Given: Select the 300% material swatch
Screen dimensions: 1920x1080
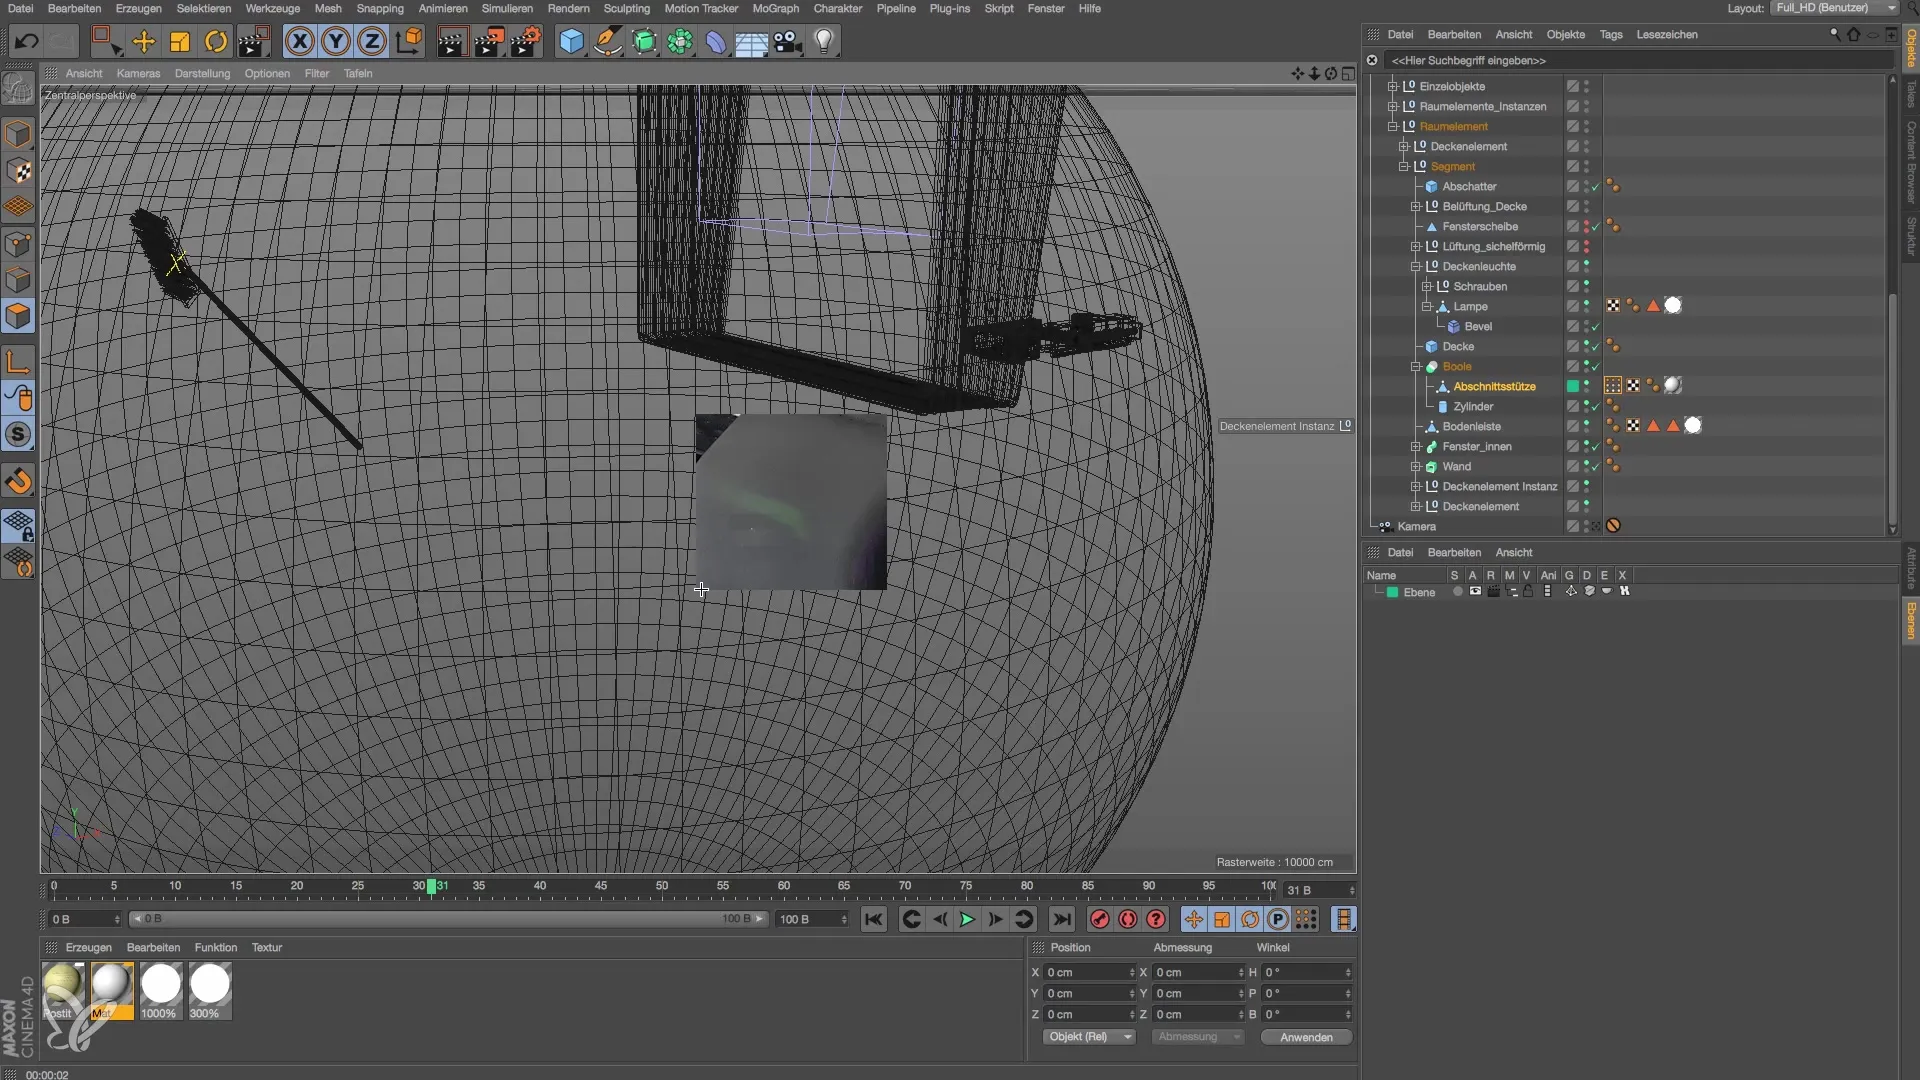Looking at the screenshot, I should click(210, 990).
